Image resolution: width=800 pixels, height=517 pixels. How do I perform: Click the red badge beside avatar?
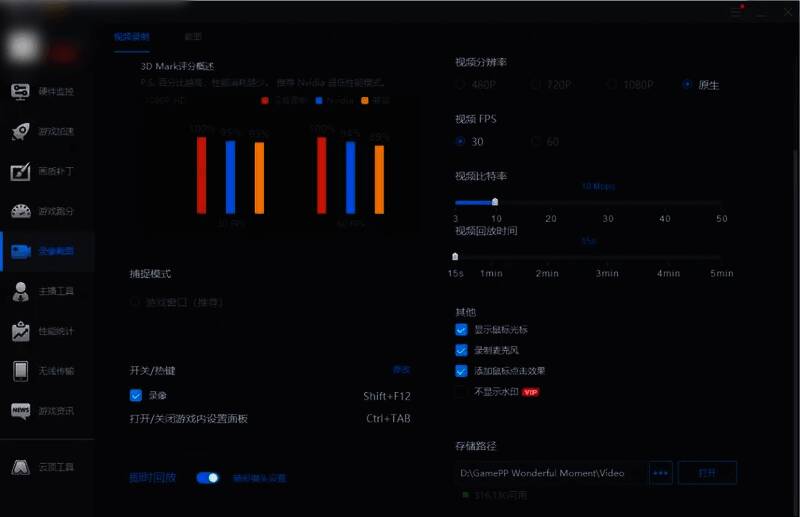click(x=63, y=53)
